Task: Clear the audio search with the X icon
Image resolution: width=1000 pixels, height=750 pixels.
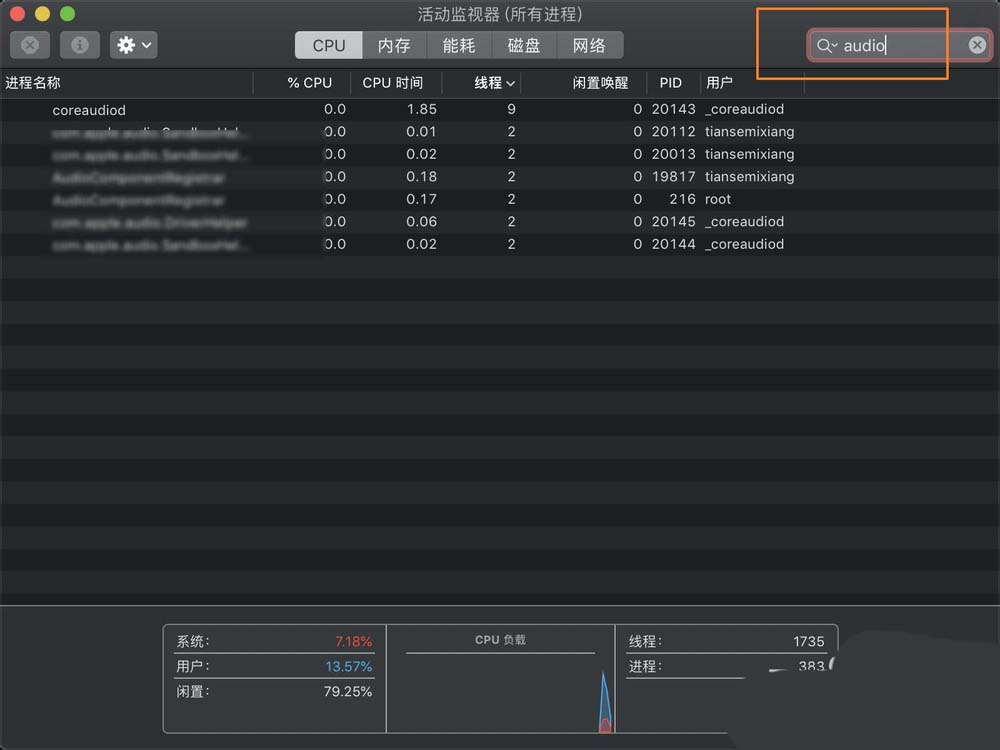Action: click(x=977, y=45)
